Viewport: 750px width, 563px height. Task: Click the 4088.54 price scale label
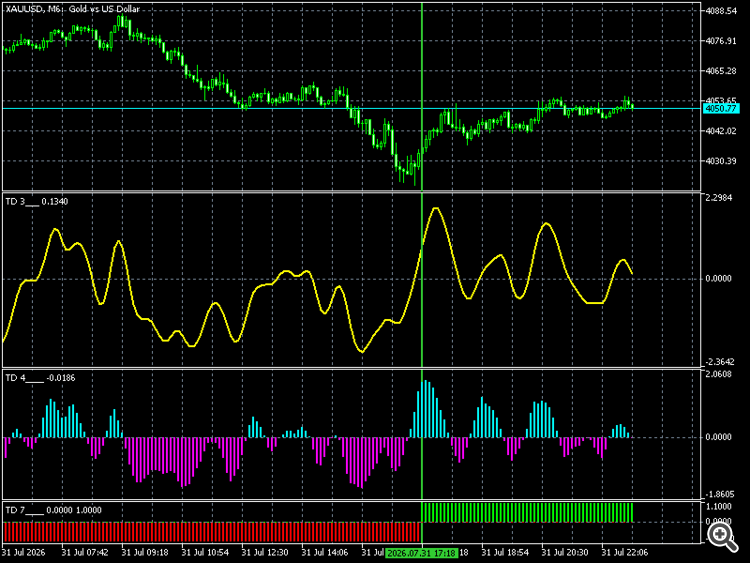point(721,11)
